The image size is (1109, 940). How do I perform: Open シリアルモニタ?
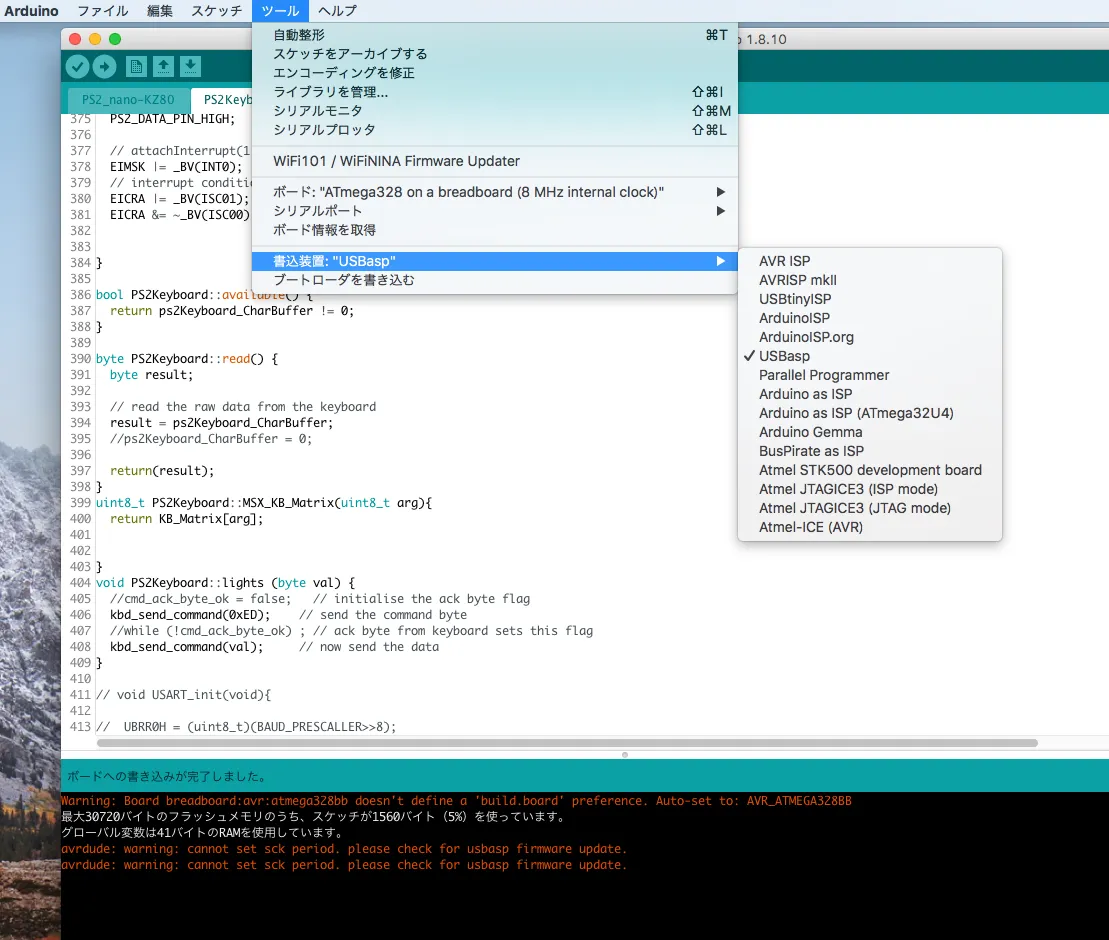(x=494, y=111)
